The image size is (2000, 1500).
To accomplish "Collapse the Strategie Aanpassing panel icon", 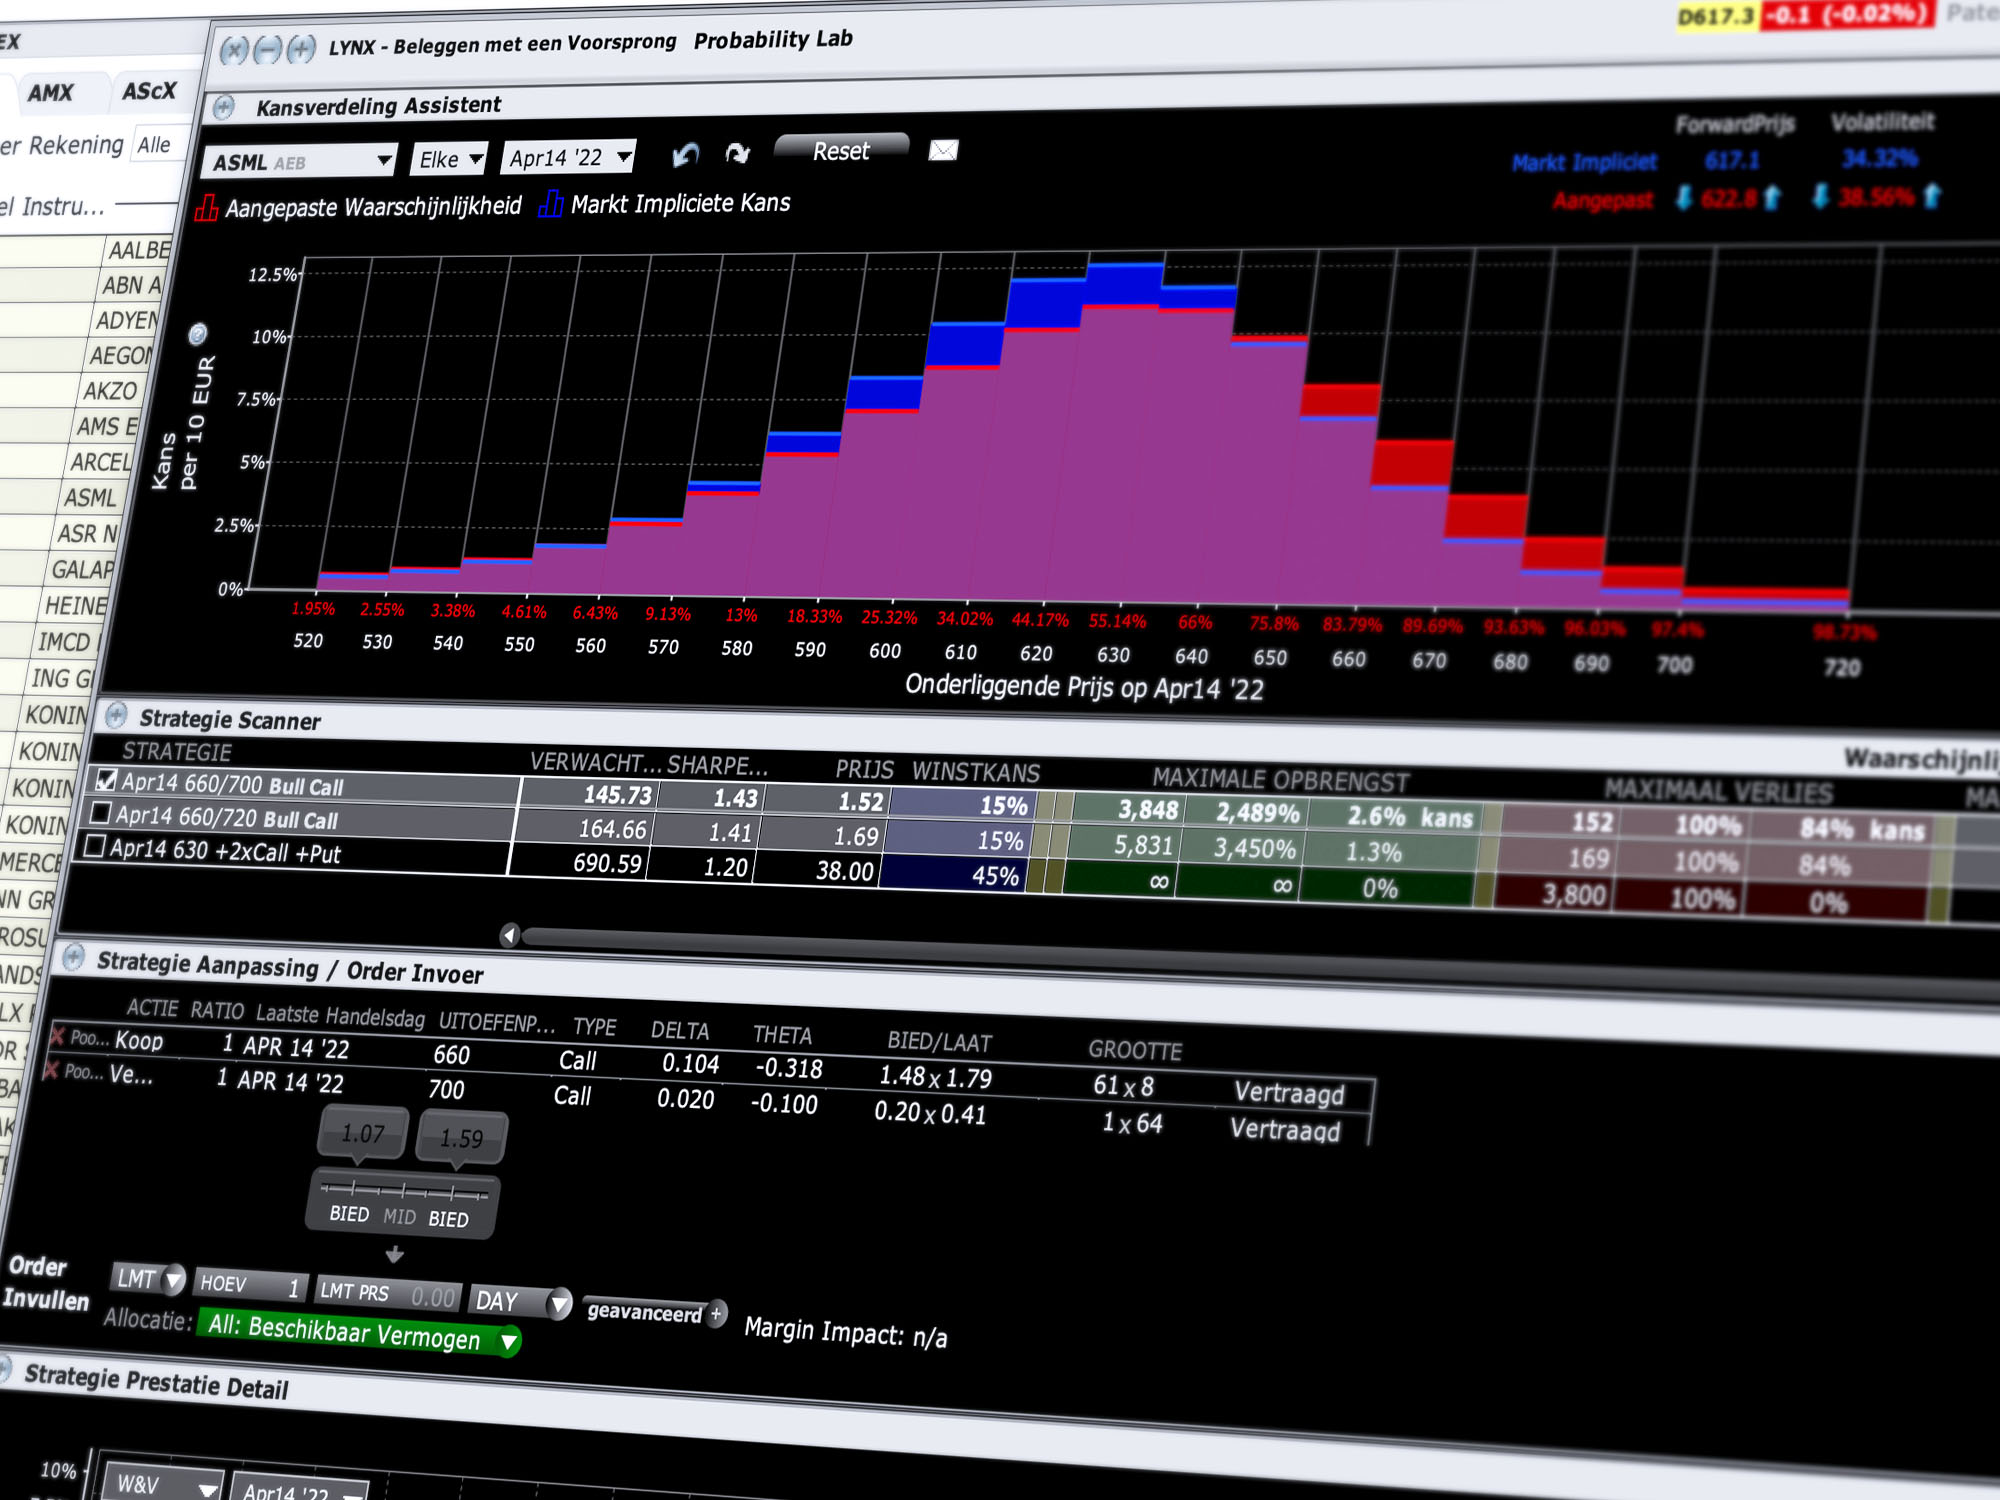I will [73, 958].
